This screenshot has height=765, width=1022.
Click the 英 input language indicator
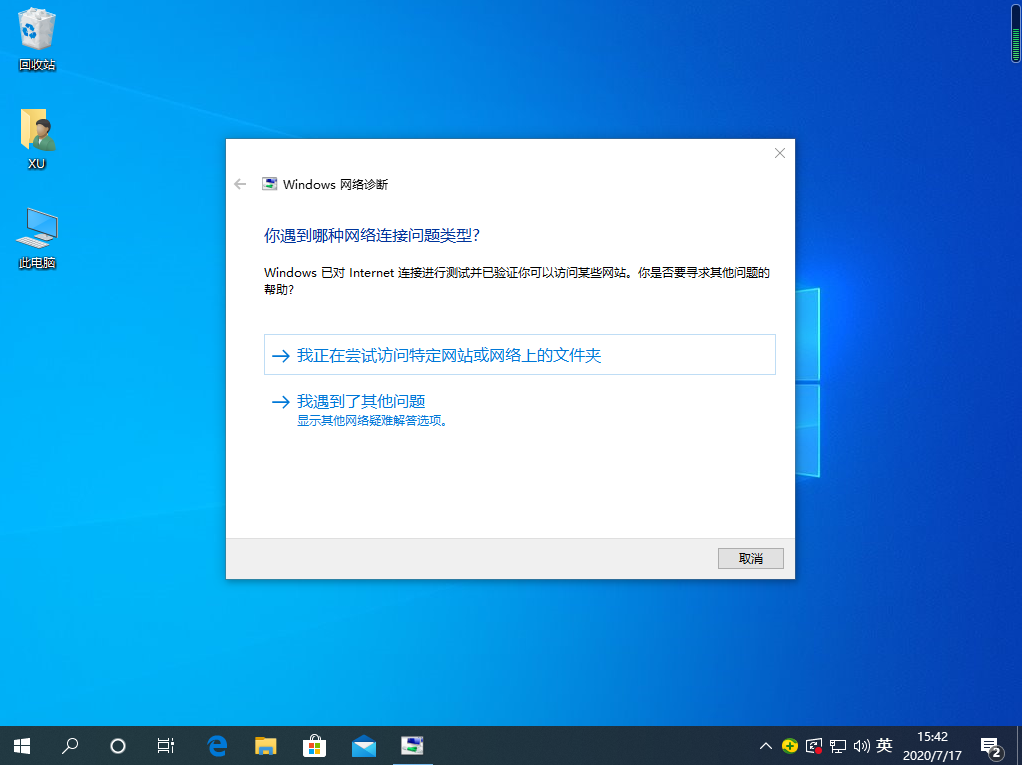884,745
